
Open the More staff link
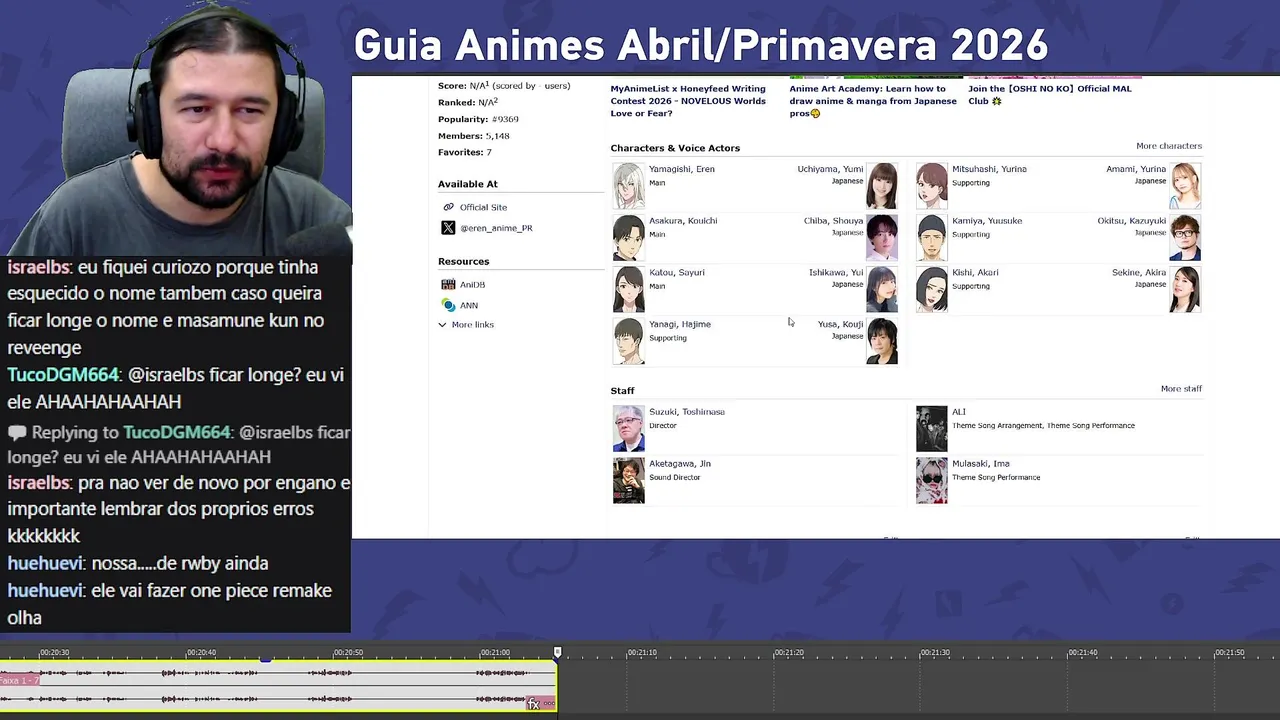click(x=1181, y=389)
